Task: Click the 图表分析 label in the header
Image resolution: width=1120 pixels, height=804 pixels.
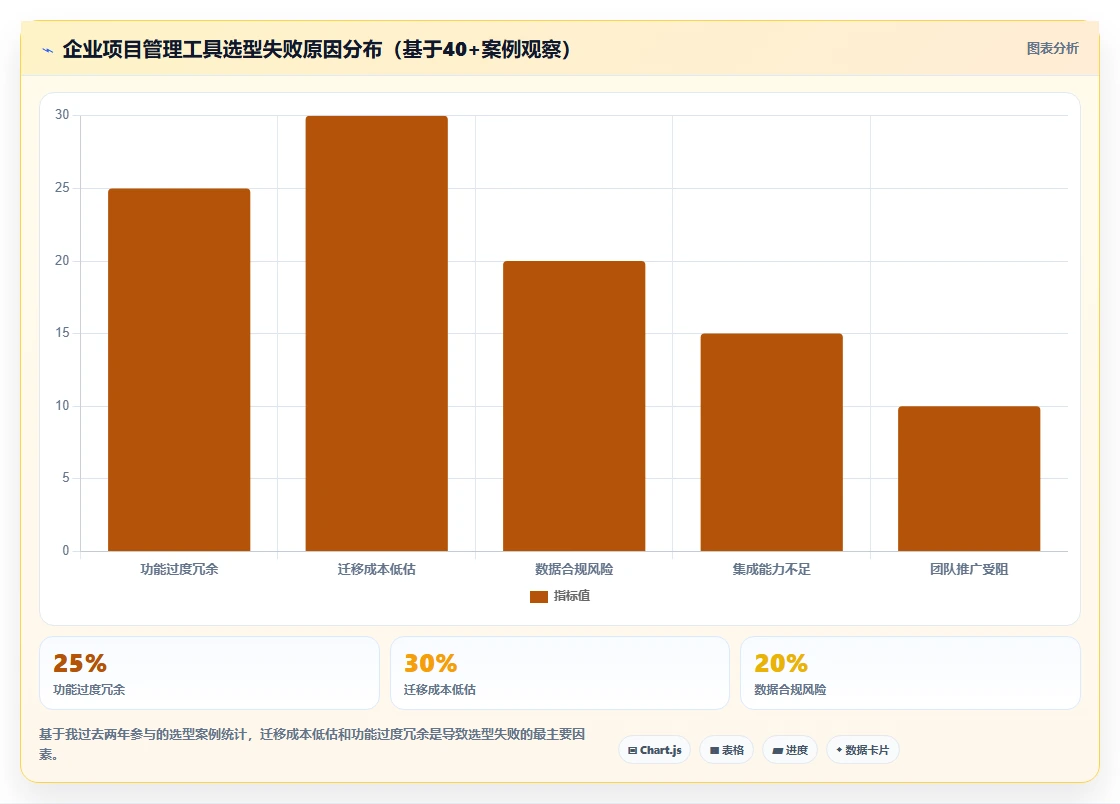Action: [x=1052, y=49]
